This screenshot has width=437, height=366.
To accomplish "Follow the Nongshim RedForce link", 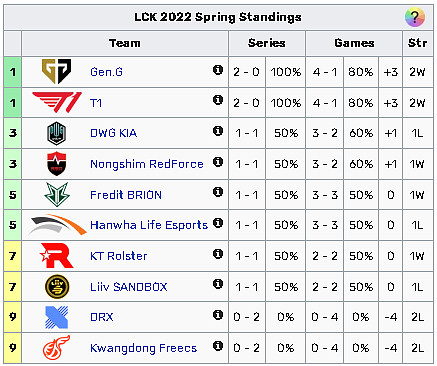I will coord(147,164).
